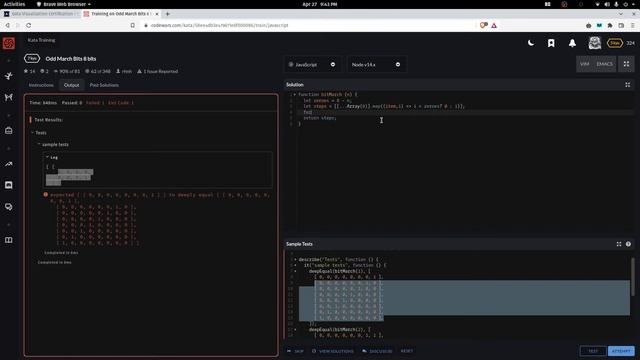Switch to the Instructions tab
Screen dimensions: 640x360
click(x=41, y=85)
